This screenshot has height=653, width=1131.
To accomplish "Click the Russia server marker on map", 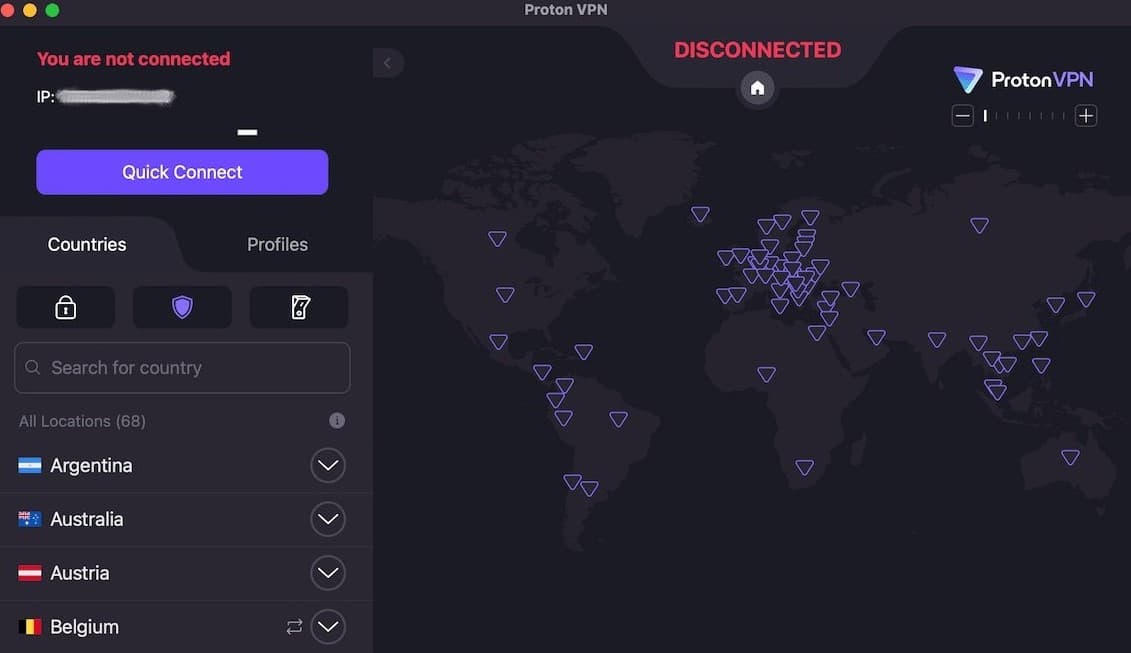I will pos(980,225).
